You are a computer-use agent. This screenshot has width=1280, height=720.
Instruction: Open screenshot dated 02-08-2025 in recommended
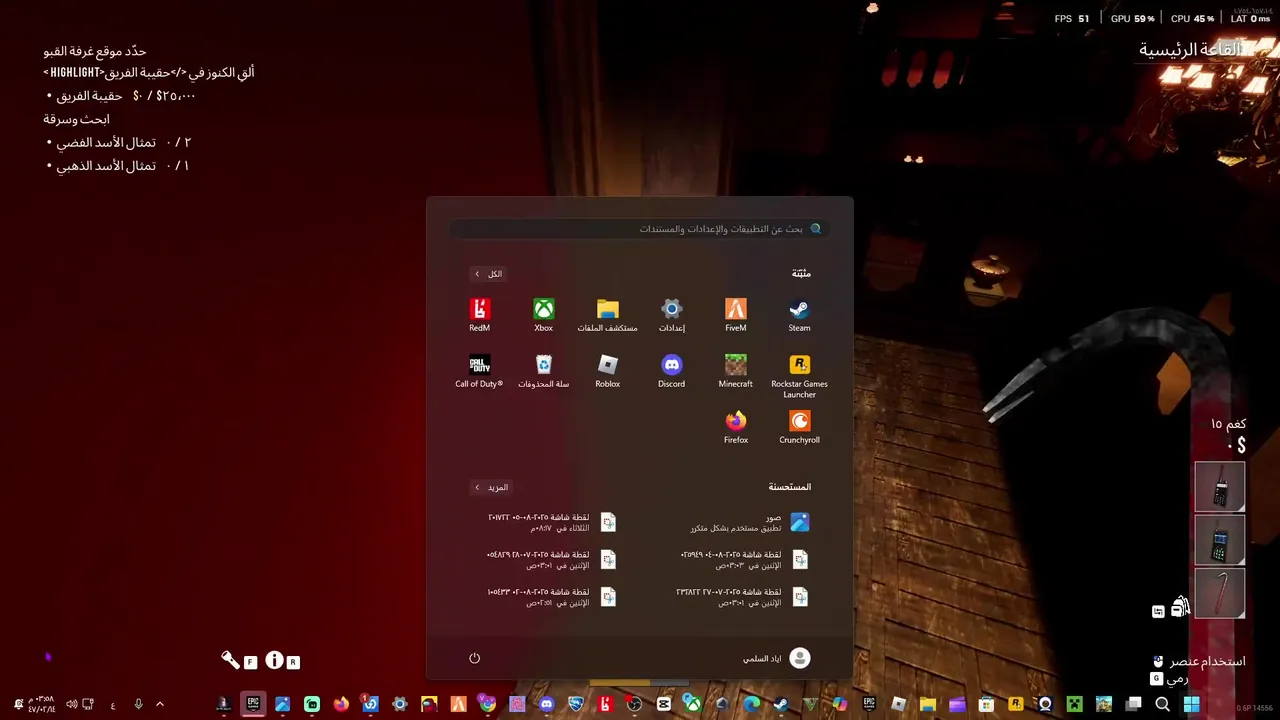(x=552, y=596)
